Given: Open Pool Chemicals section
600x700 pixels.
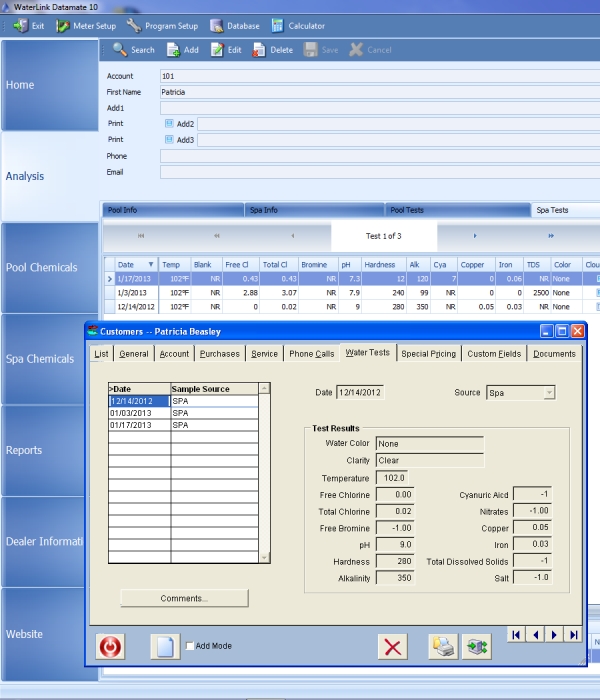Looking at the screenshot, I should pyautogui.click(x=50, y=267).
